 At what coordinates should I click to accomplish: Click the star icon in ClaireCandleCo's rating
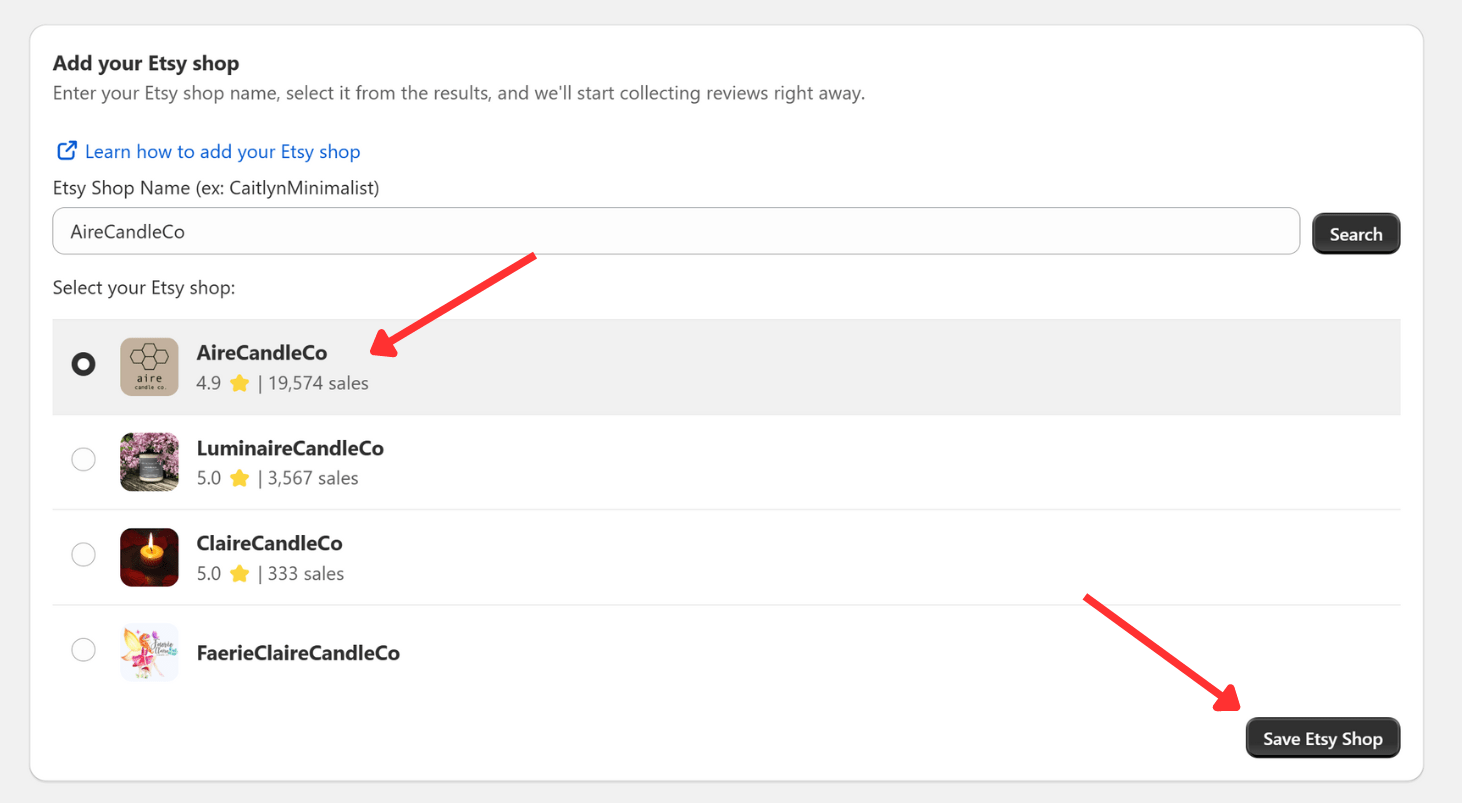pyautogui.click(x=239, y=574)
